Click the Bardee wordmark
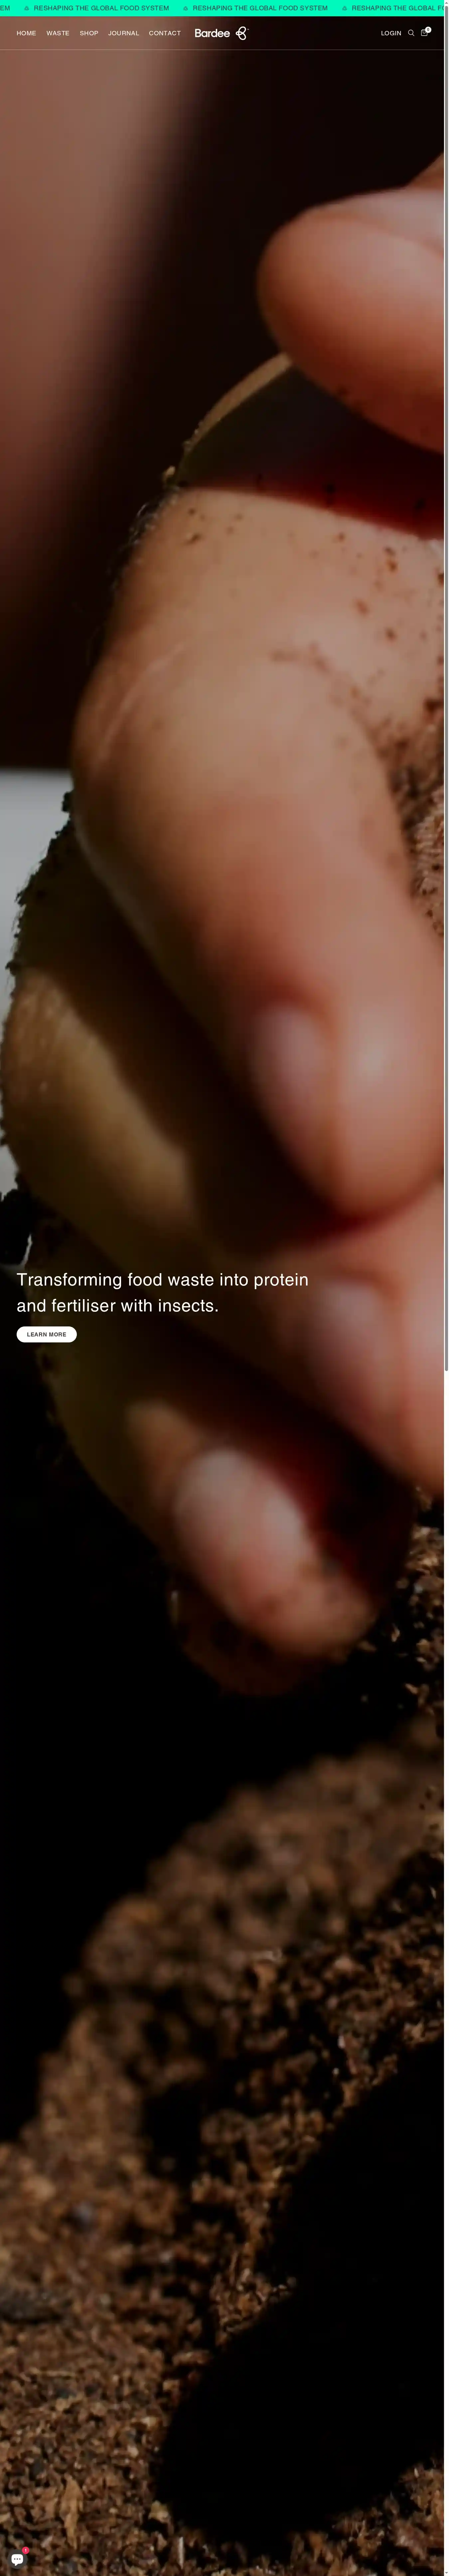The width and height of the screenshot is (449, 2576). coord(212,33)
